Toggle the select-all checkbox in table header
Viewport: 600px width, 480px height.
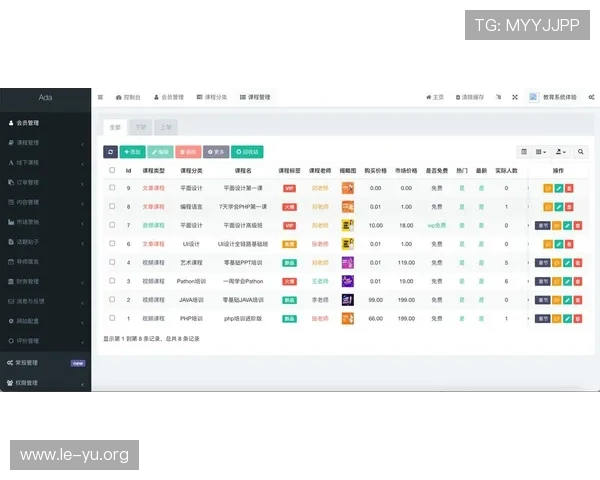click(x=112, y=170)
